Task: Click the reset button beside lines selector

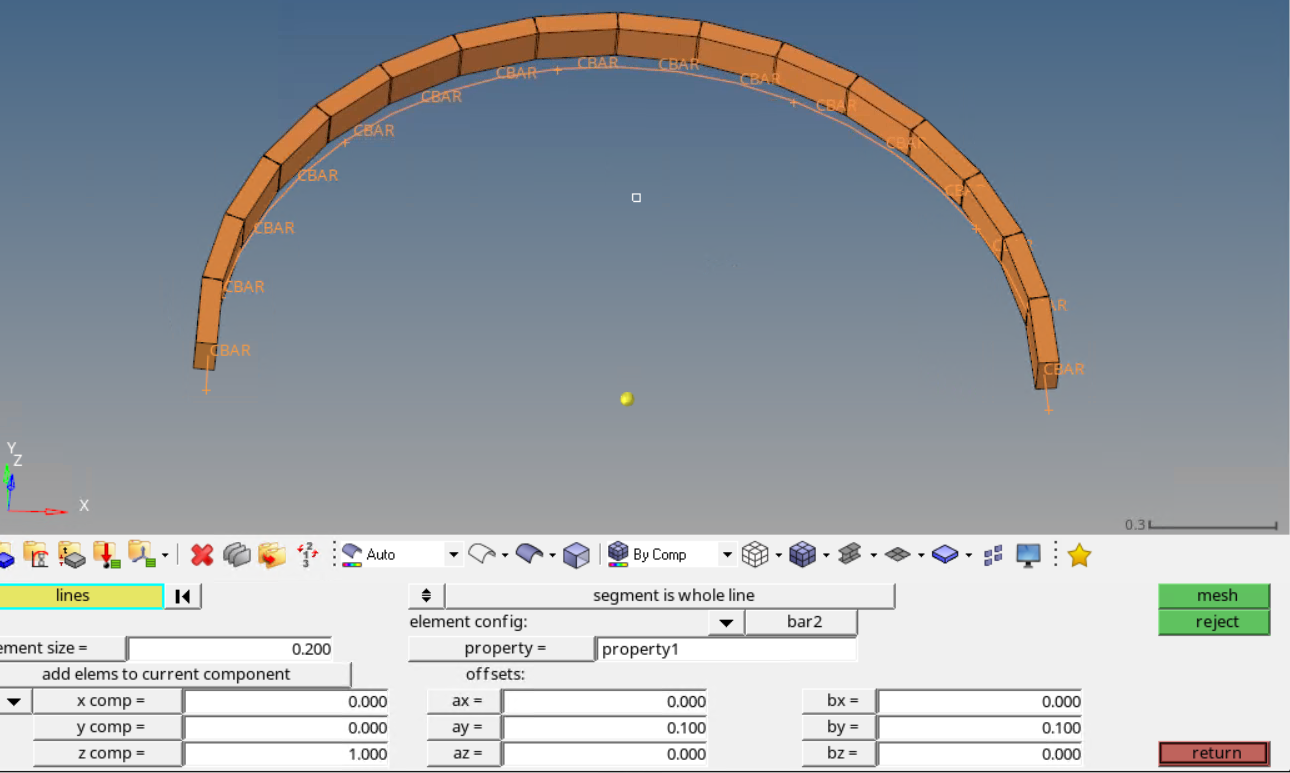Action: (183, 596)
